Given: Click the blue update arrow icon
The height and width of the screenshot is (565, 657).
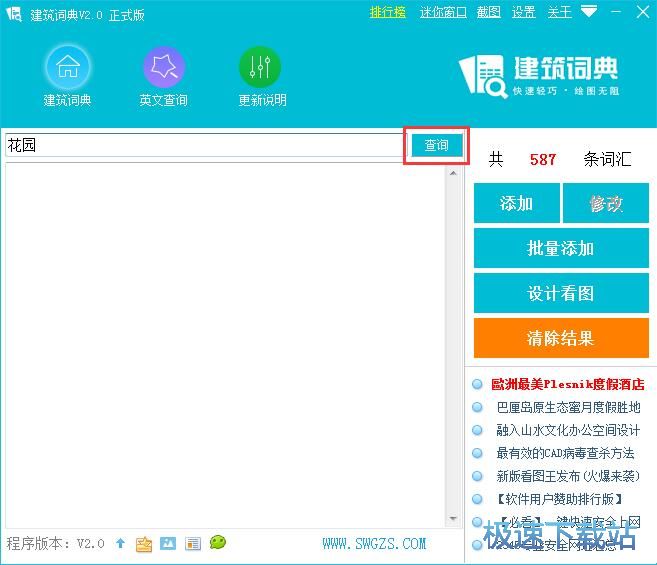Looking at the screenshot, I should click(120, 543).
